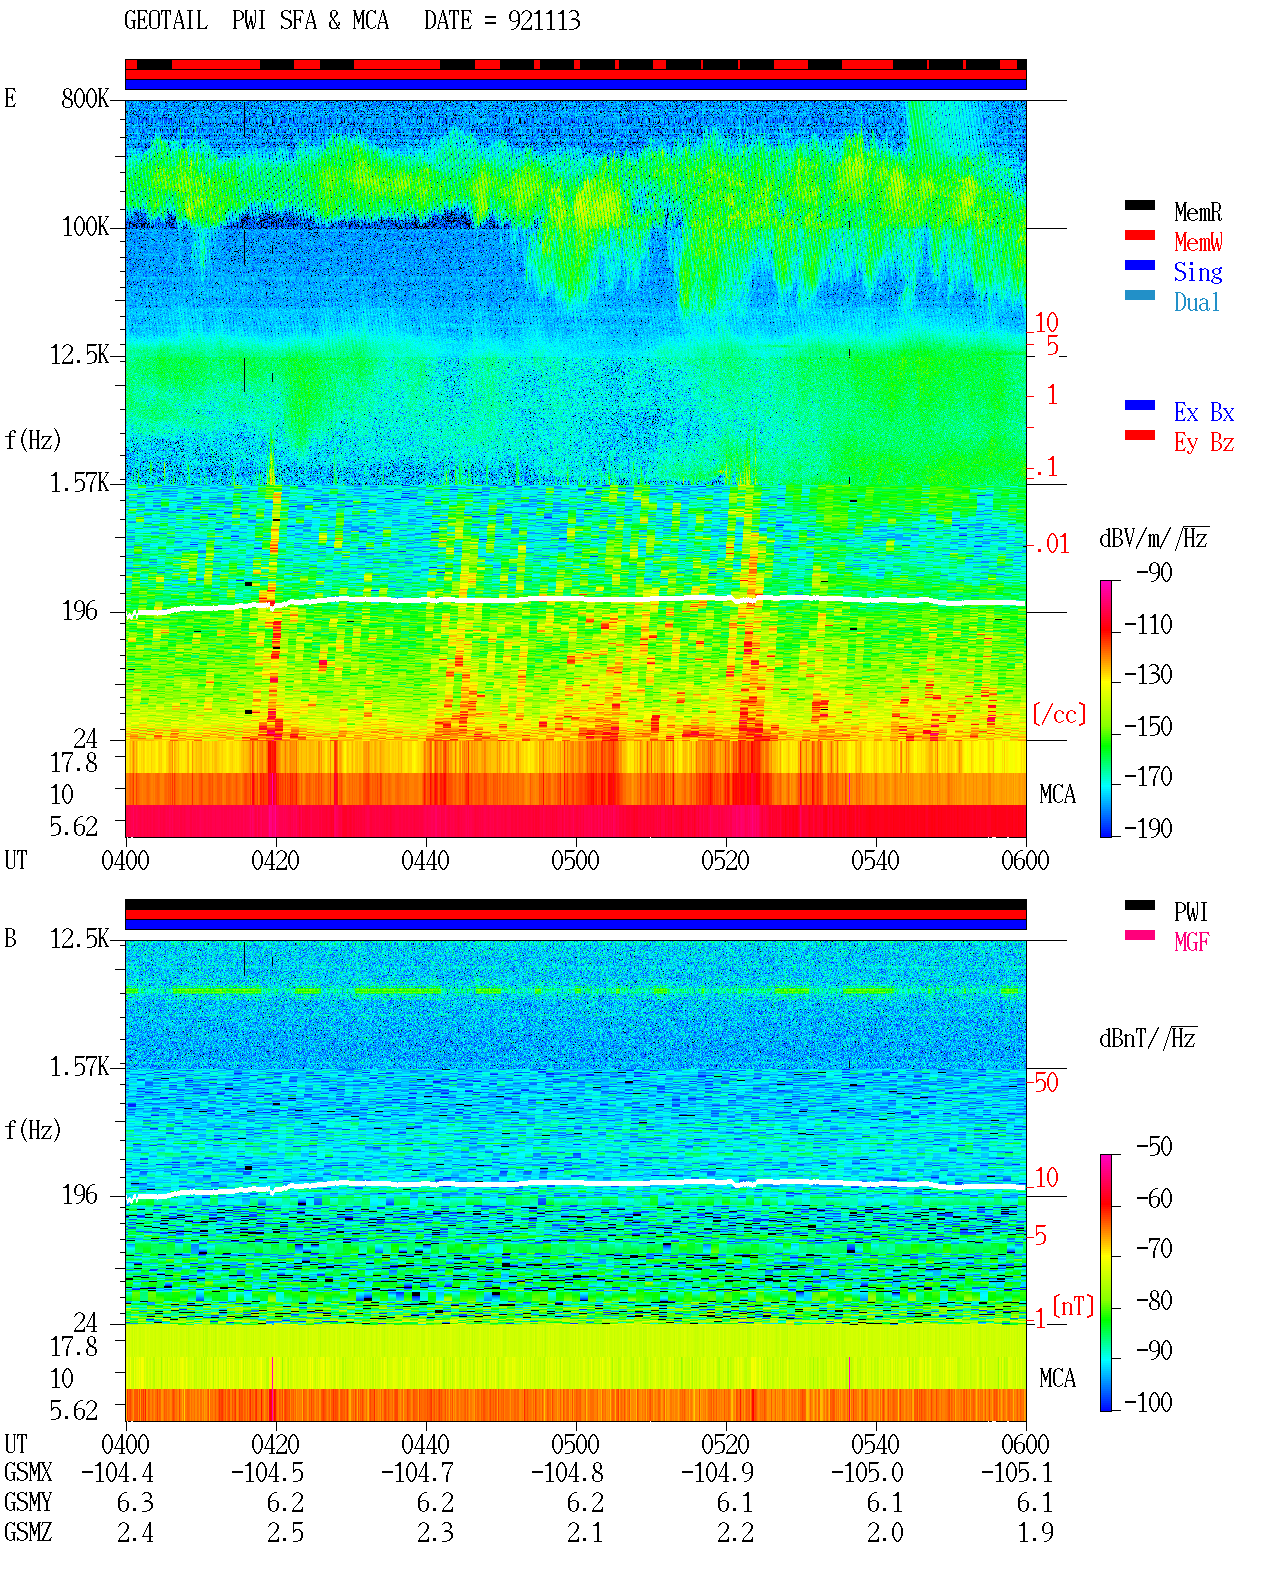Click the GSMY value '6.3'
Viewport: 1280px width, 1593px height.
click(x=135, y=1503)
